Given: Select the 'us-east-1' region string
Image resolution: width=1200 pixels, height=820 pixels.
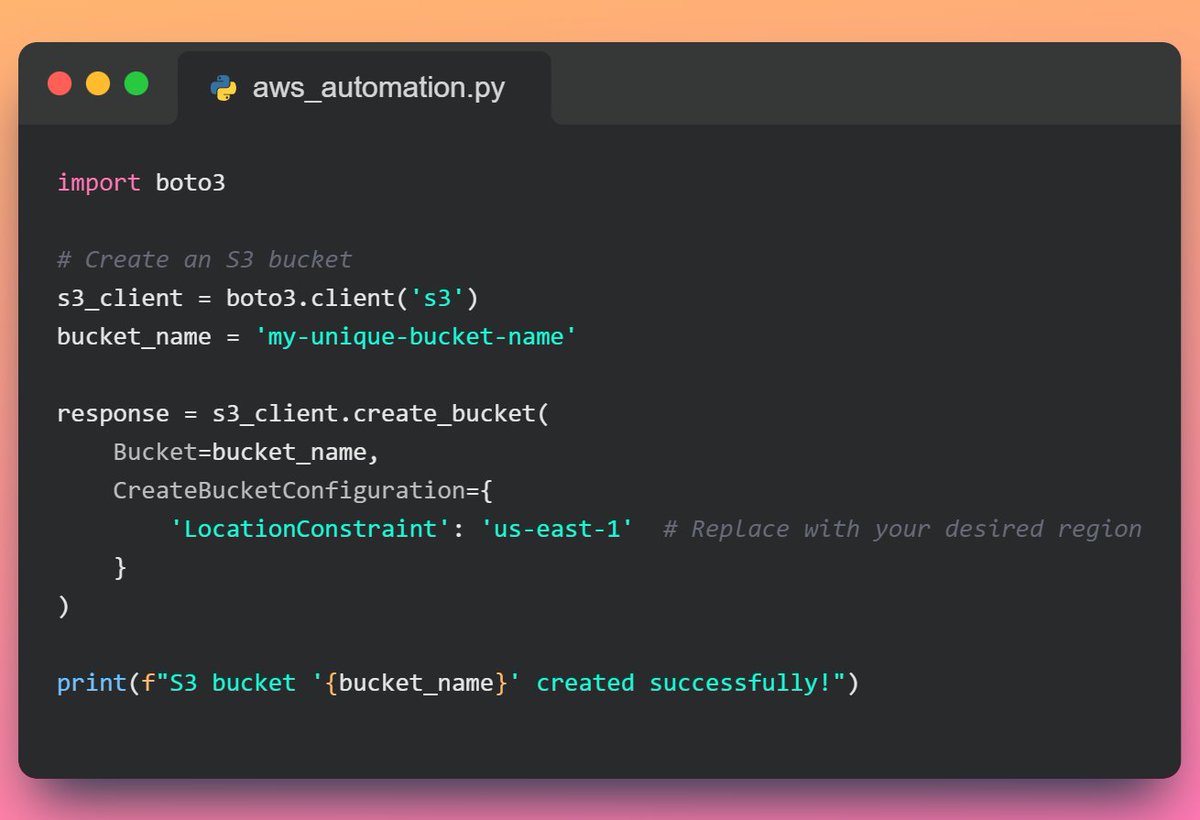Looking at the screenshot, I should (x=558, y=528).
